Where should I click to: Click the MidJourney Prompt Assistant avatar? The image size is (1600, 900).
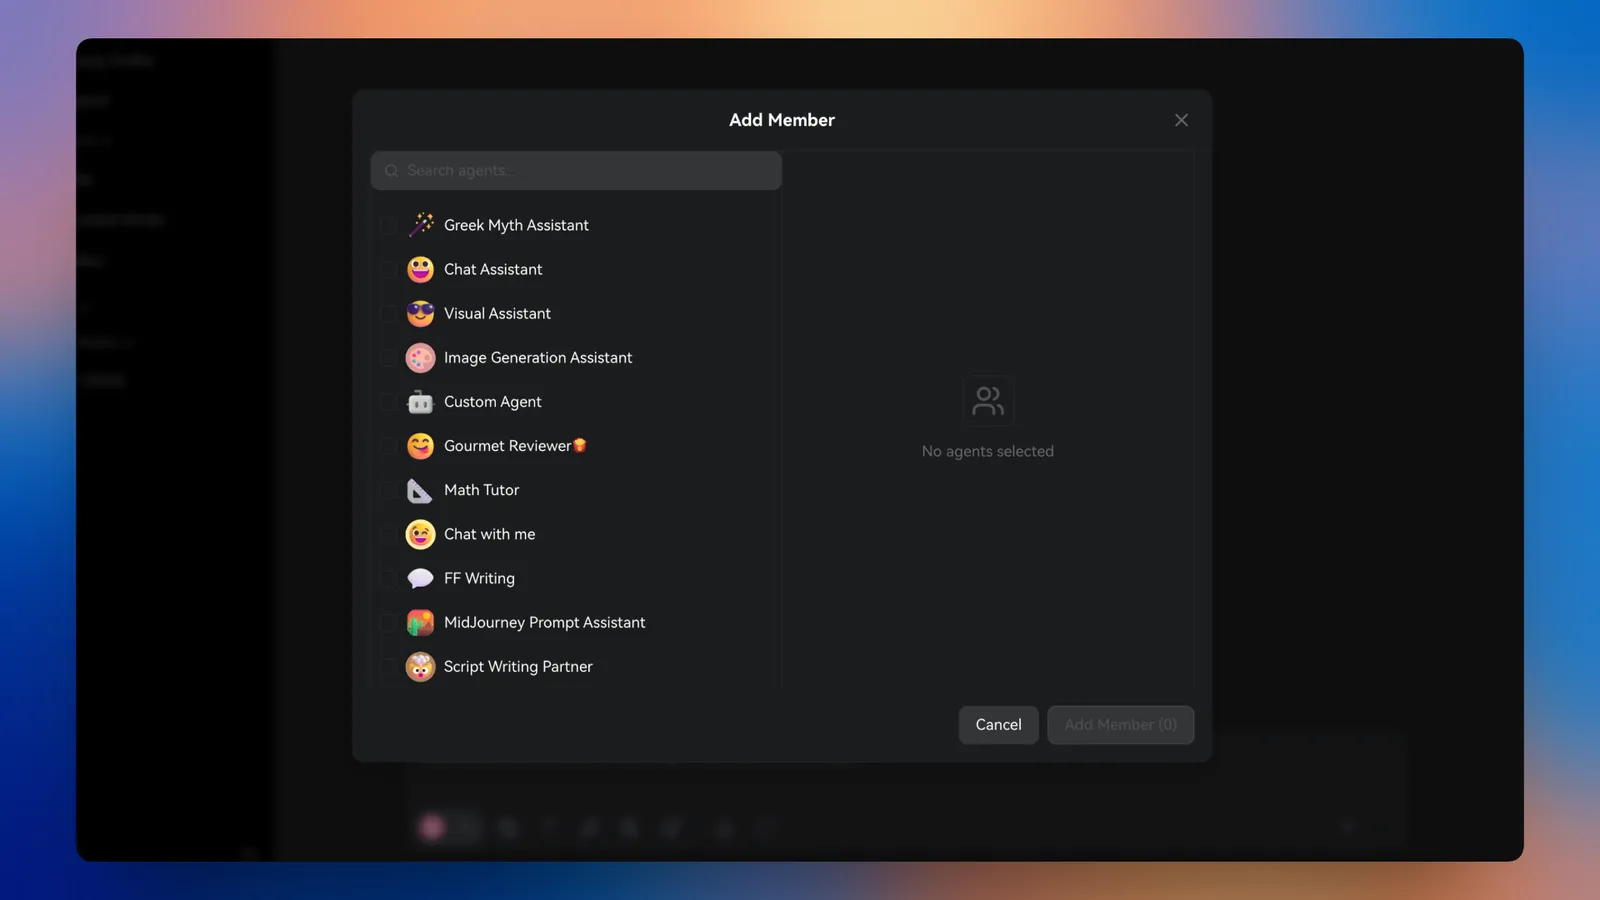pos(420,622)
